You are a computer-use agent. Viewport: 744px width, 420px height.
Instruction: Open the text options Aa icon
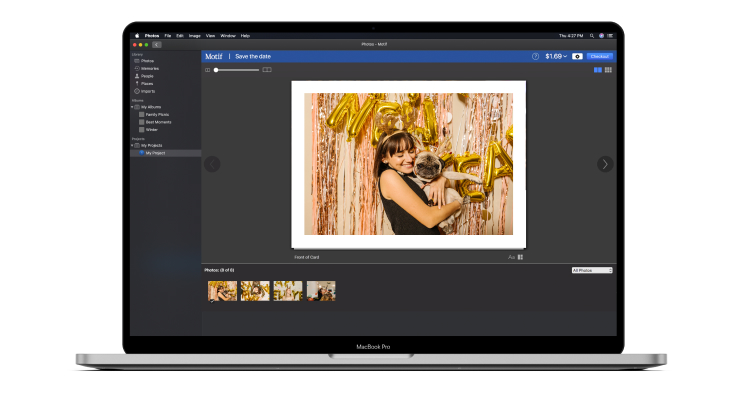tap(511, 257)
